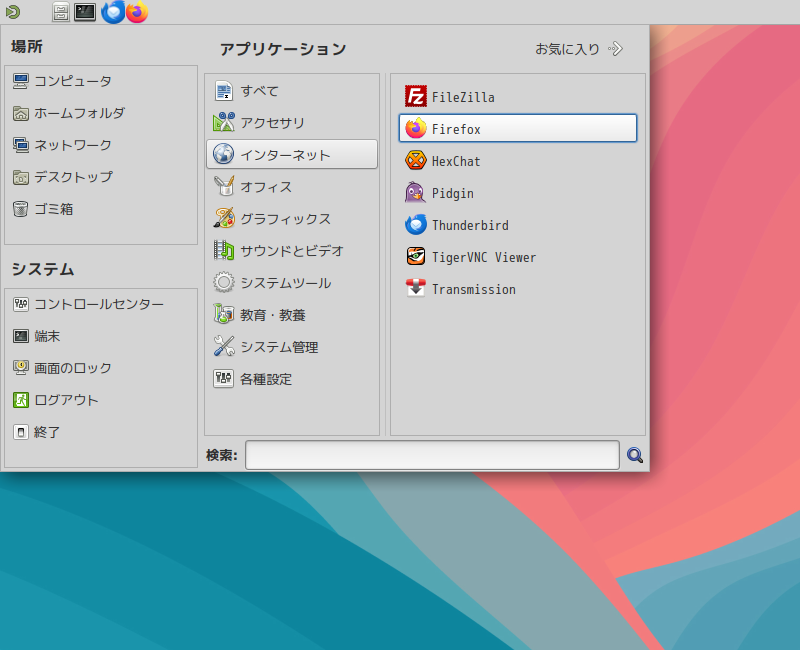Click the 終了 shutdown icon

pyautogui.click(x=20, y=432)
